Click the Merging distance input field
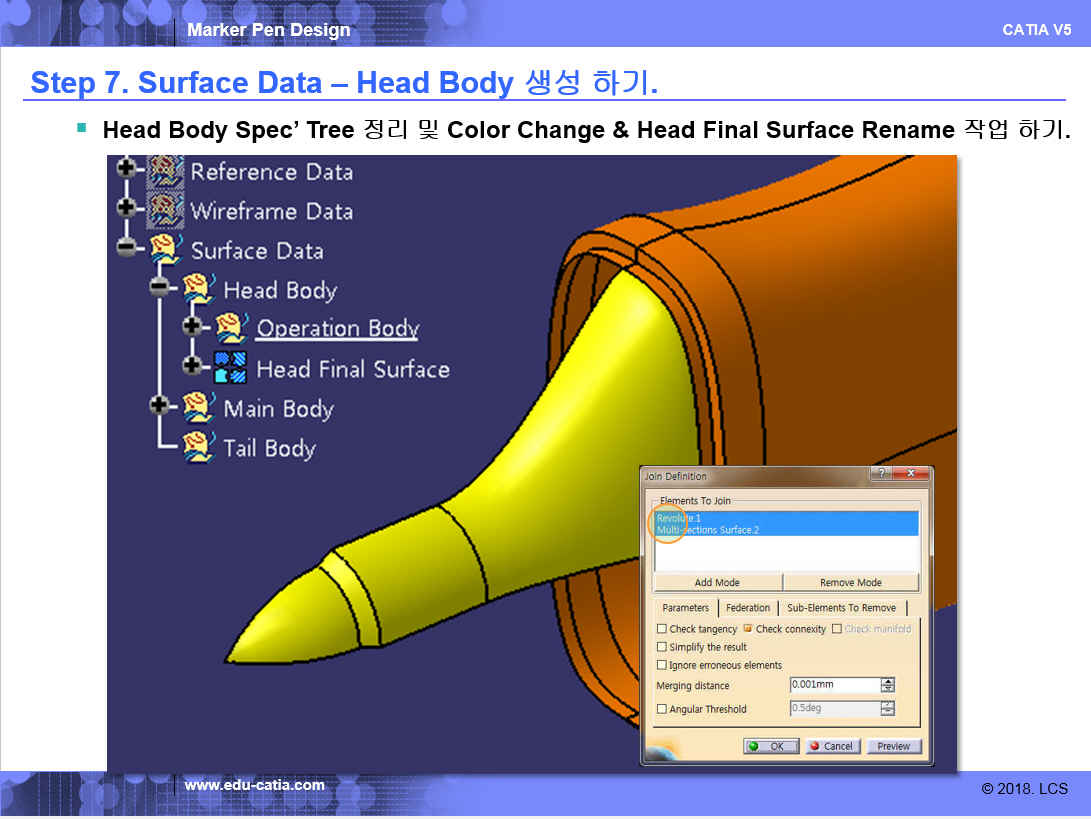This screenshot has width=1091, height=819. click(x=833, y=685)
